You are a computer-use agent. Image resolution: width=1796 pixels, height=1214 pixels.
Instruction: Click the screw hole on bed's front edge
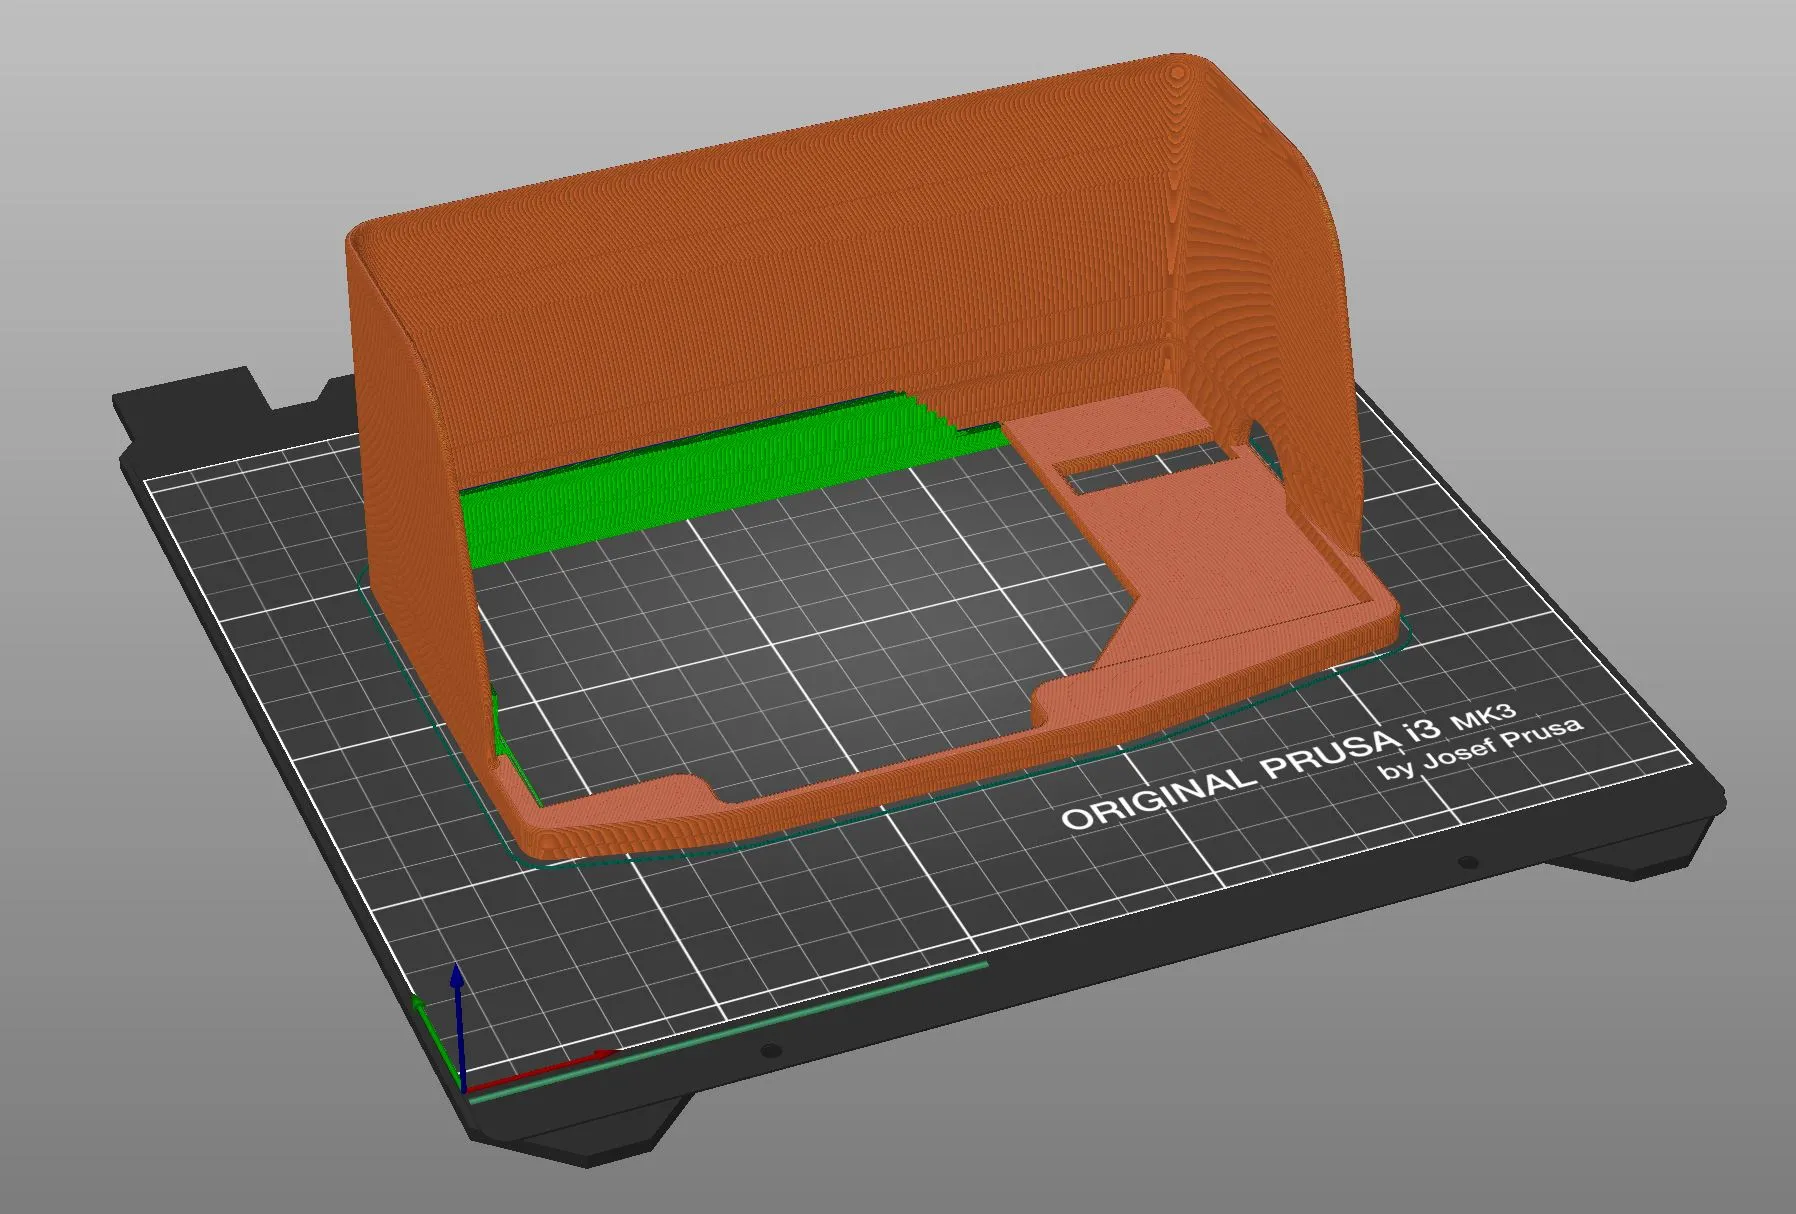(769, 1051)
